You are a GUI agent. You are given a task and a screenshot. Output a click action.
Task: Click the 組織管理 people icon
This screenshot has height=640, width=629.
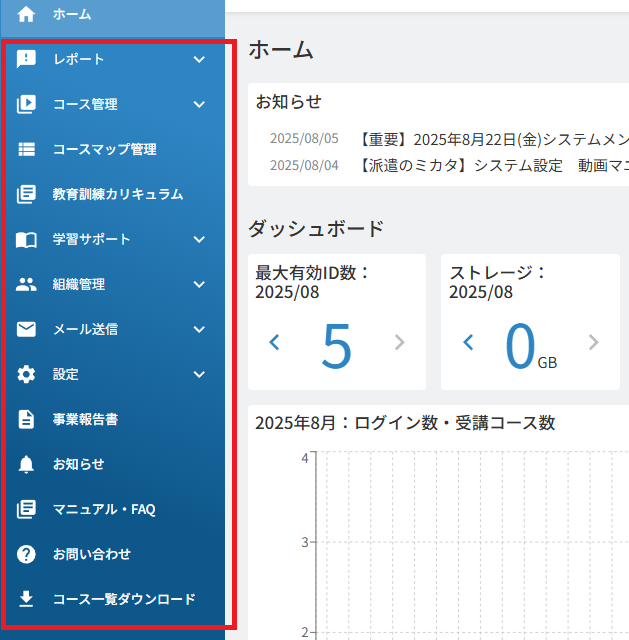tap(26, 284)
